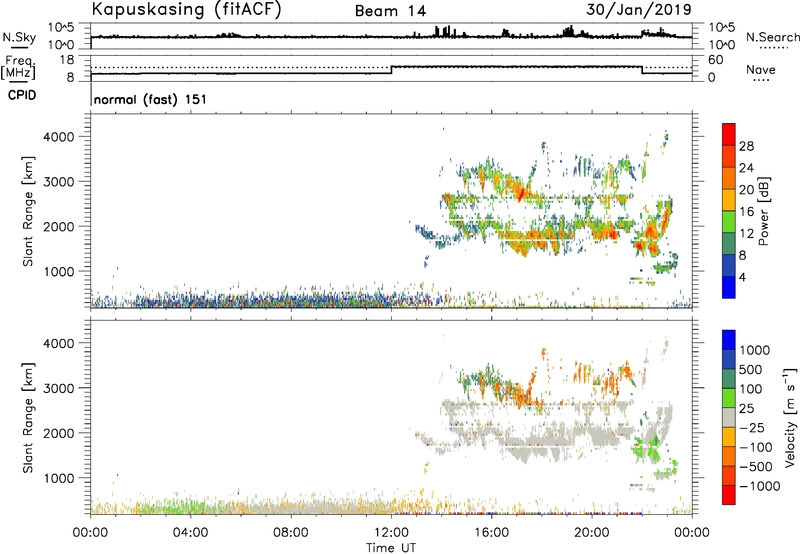Click the 30/Jan/2019 date label
Screen dimensions: 800x554
(x=639, y=9)
